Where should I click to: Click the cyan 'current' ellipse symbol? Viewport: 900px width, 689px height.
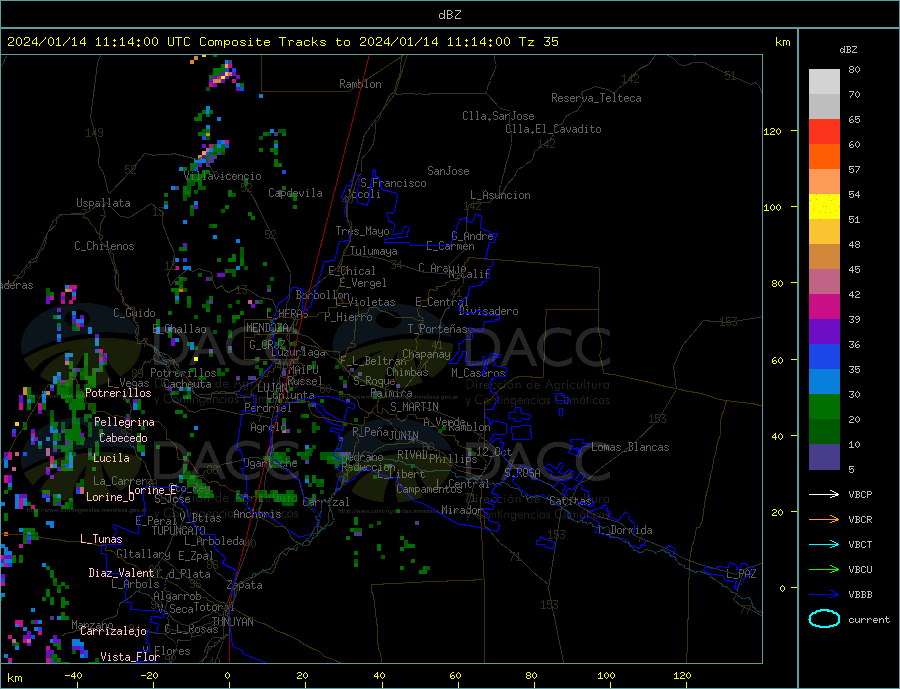pos(824,619)
